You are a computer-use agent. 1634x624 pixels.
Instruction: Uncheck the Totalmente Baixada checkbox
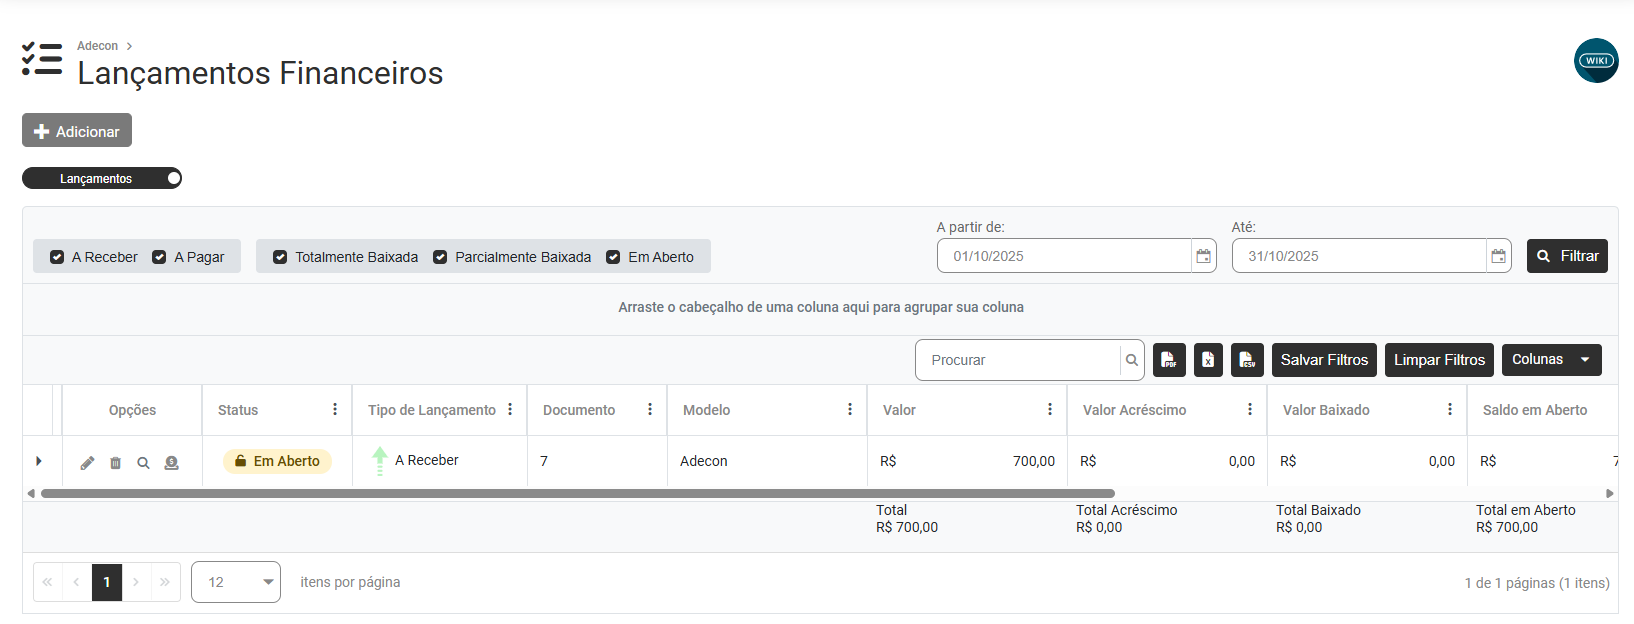280,257
